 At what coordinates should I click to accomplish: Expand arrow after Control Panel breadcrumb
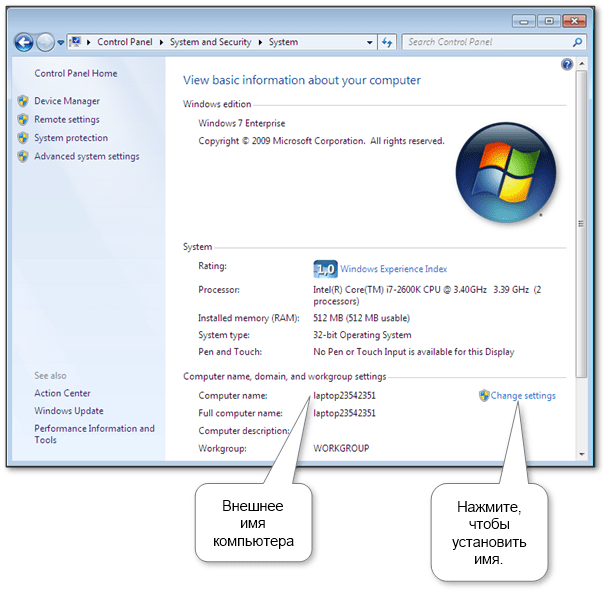tap(161, 42)
